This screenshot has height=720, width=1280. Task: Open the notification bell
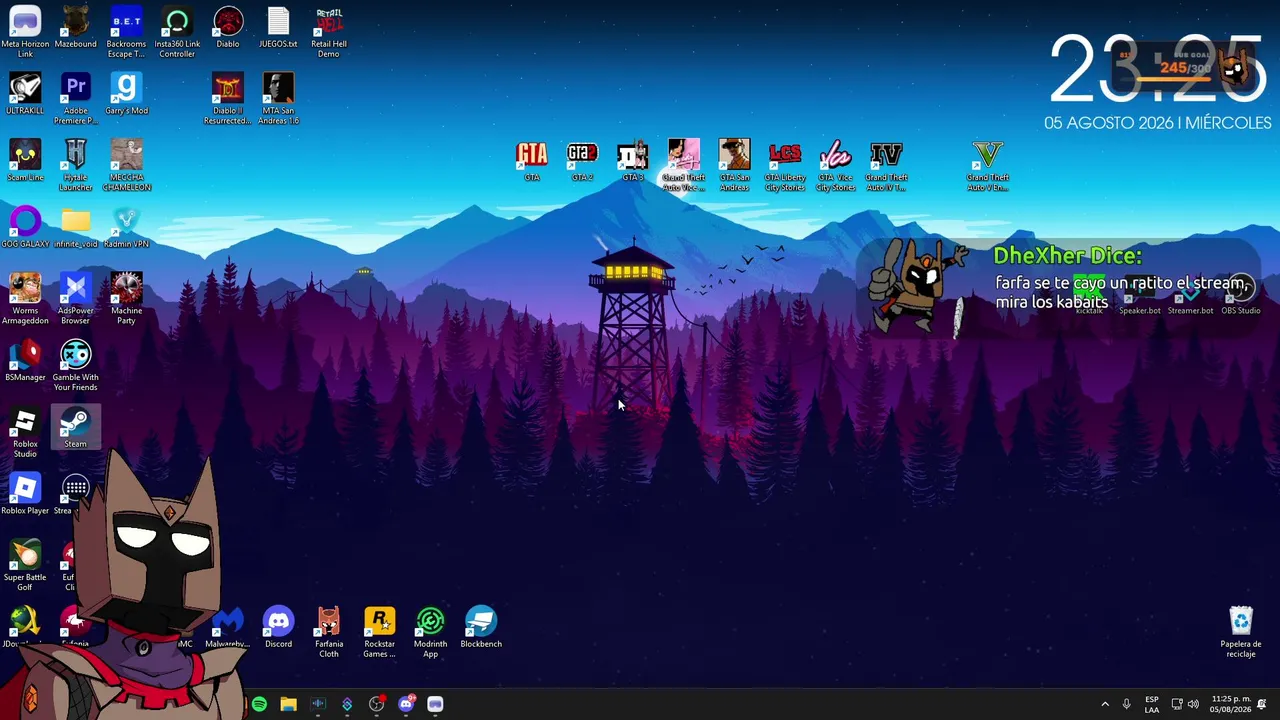[x=1262, y=704]
